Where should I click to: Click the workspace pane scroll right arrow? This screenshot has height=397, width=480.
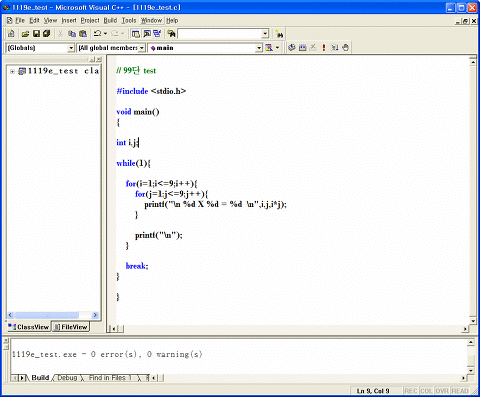point(95,315)
